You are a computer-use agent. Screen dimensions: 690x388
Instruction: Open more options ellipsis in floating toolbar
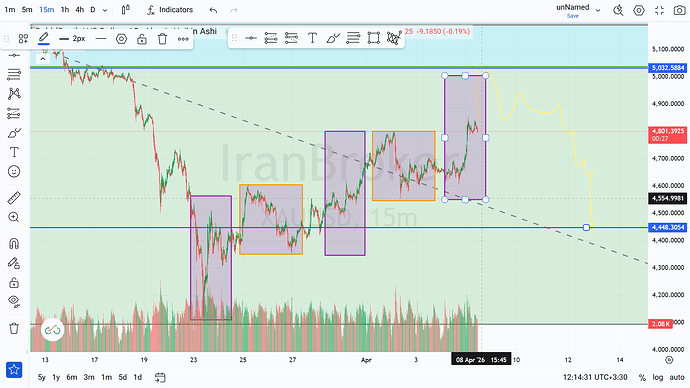183,39
